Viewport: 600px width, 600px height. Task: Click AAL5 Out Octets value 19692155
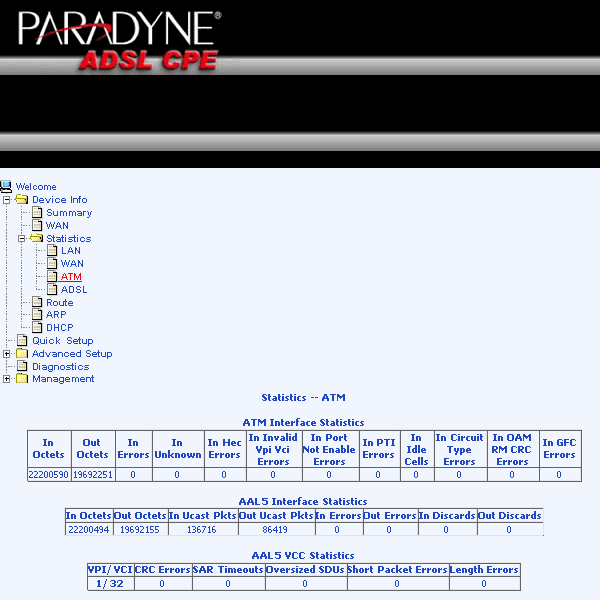pos(140,530)
